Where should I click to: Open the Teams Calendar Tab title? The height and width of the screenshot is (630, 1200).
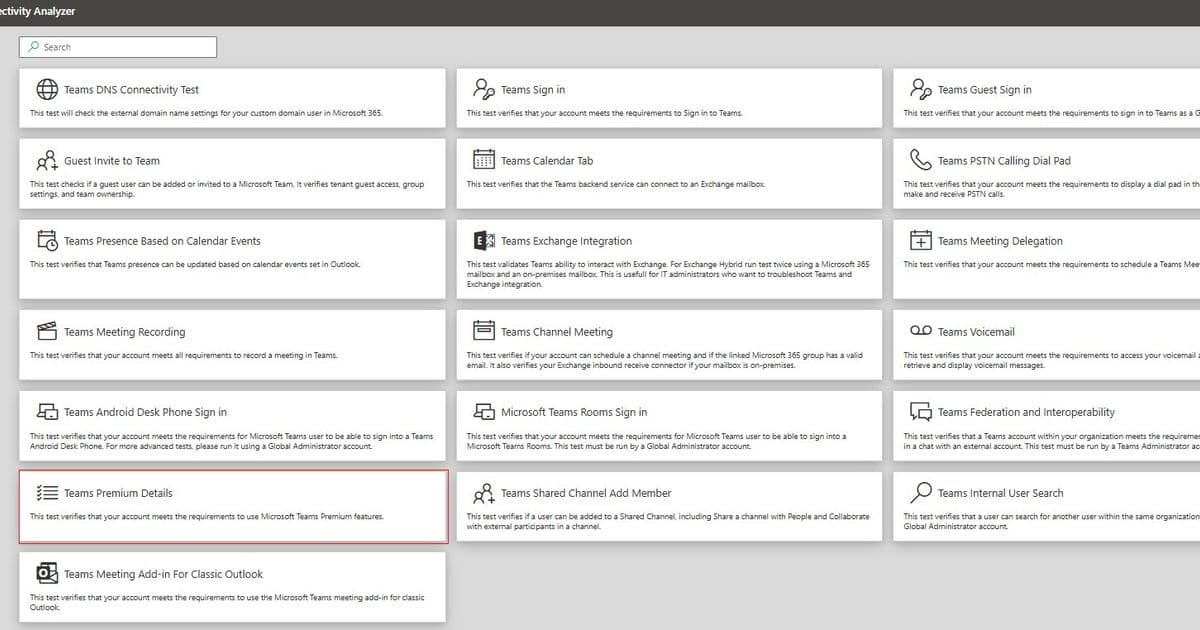click(547, 161)
